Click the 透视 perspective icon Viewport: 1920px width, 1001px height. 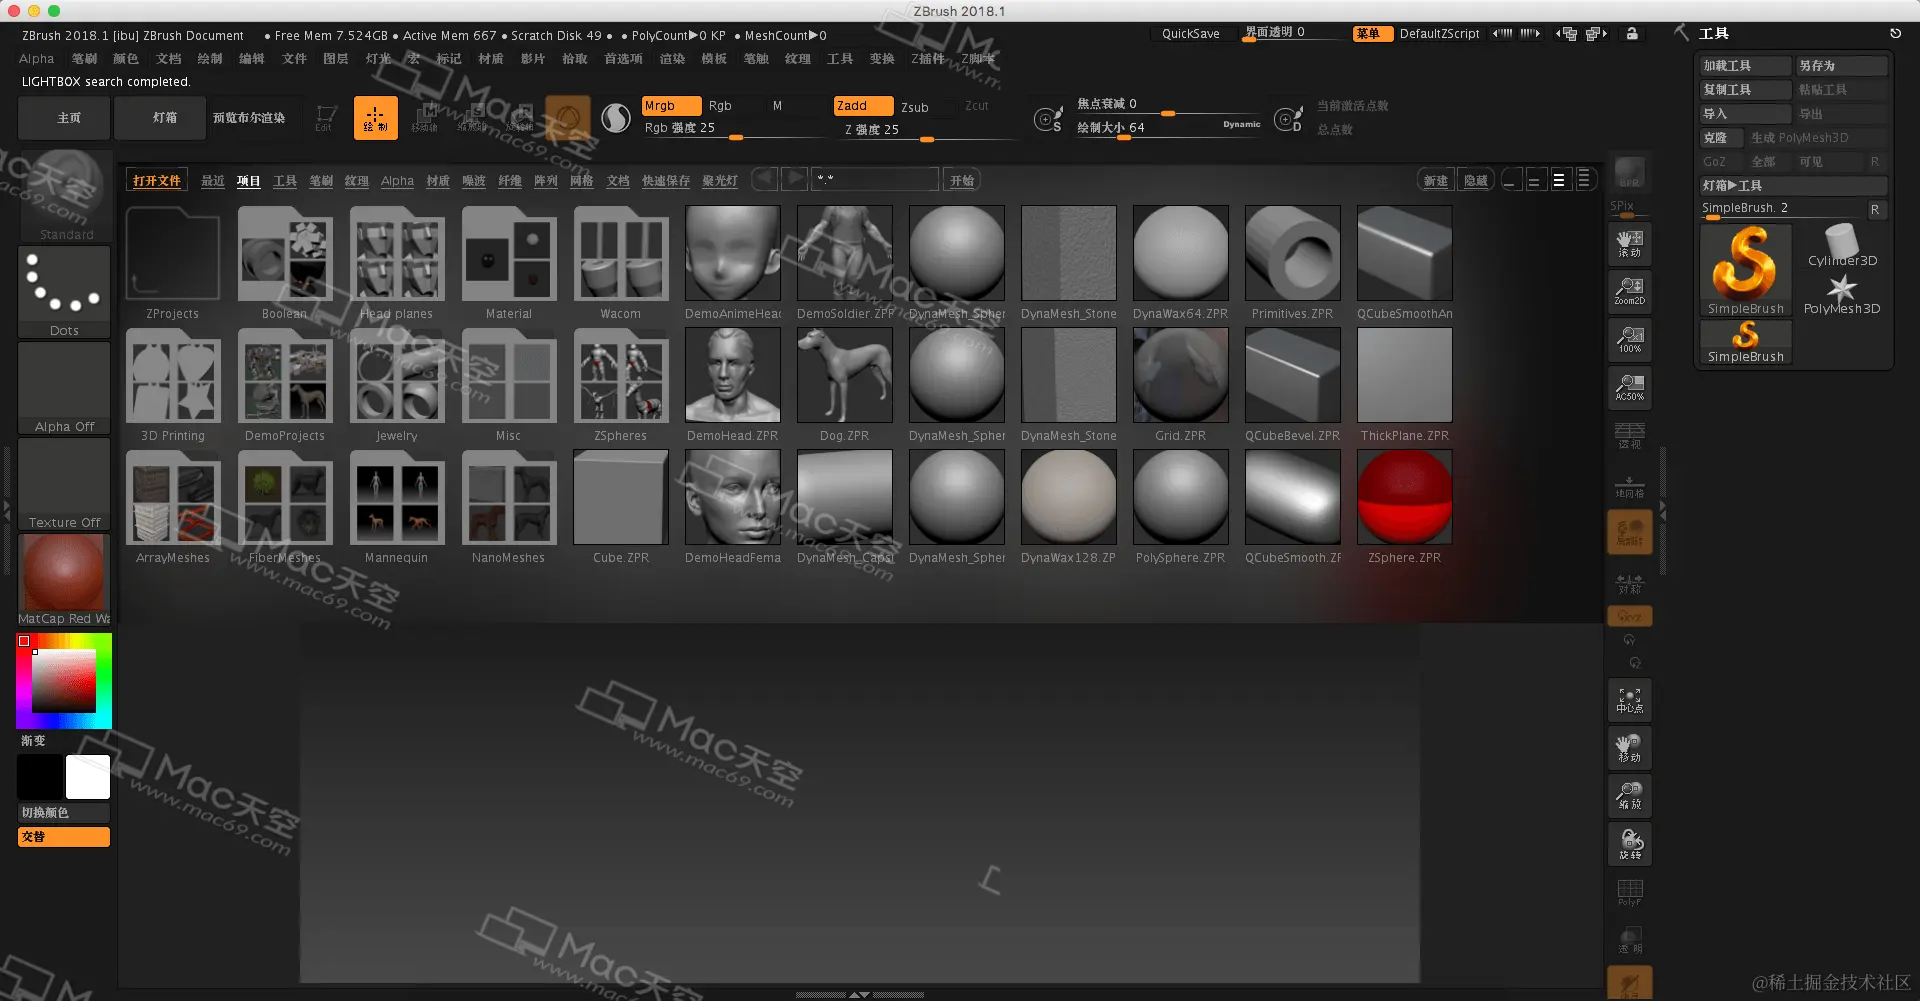point(1630,435)
